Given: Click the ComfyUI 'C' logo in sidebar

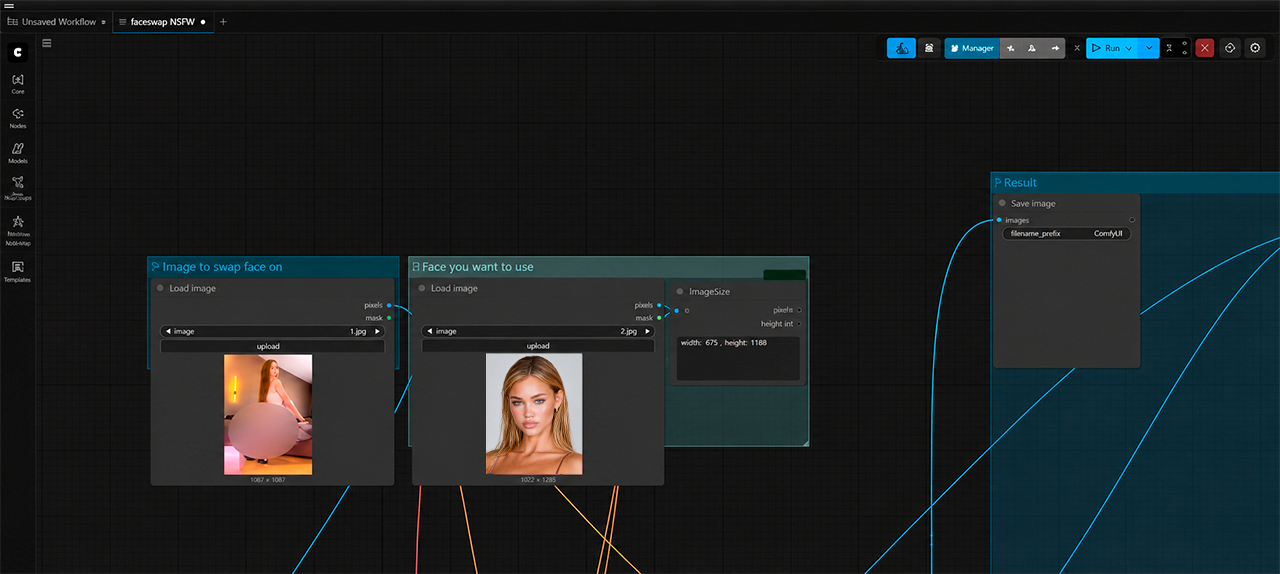Looking at the screenshot, I should pos(18,52).
